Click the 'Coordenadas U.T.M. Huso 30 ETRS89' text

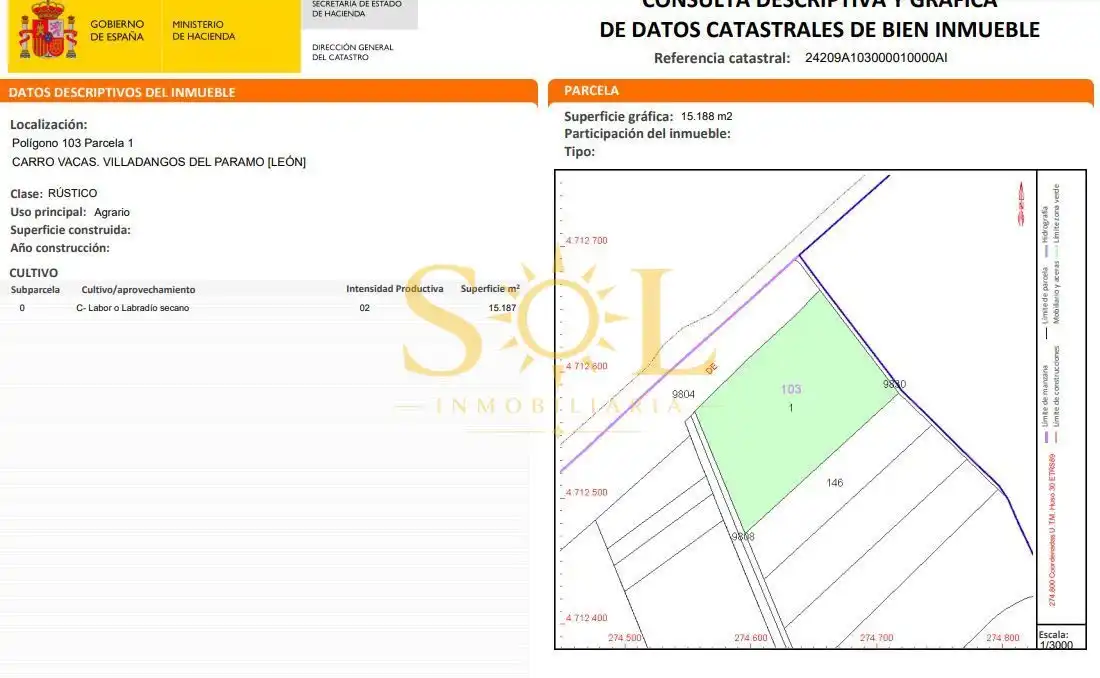click(1052, 530)
